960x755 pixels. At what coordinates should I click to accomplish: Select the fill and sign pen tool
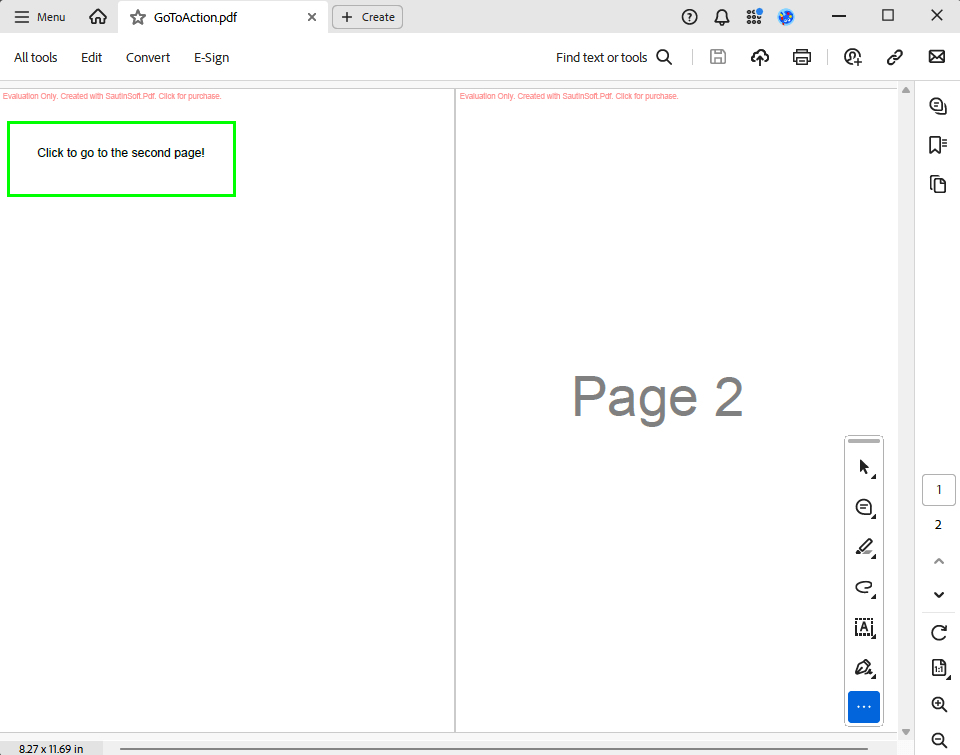pos(864,667)
